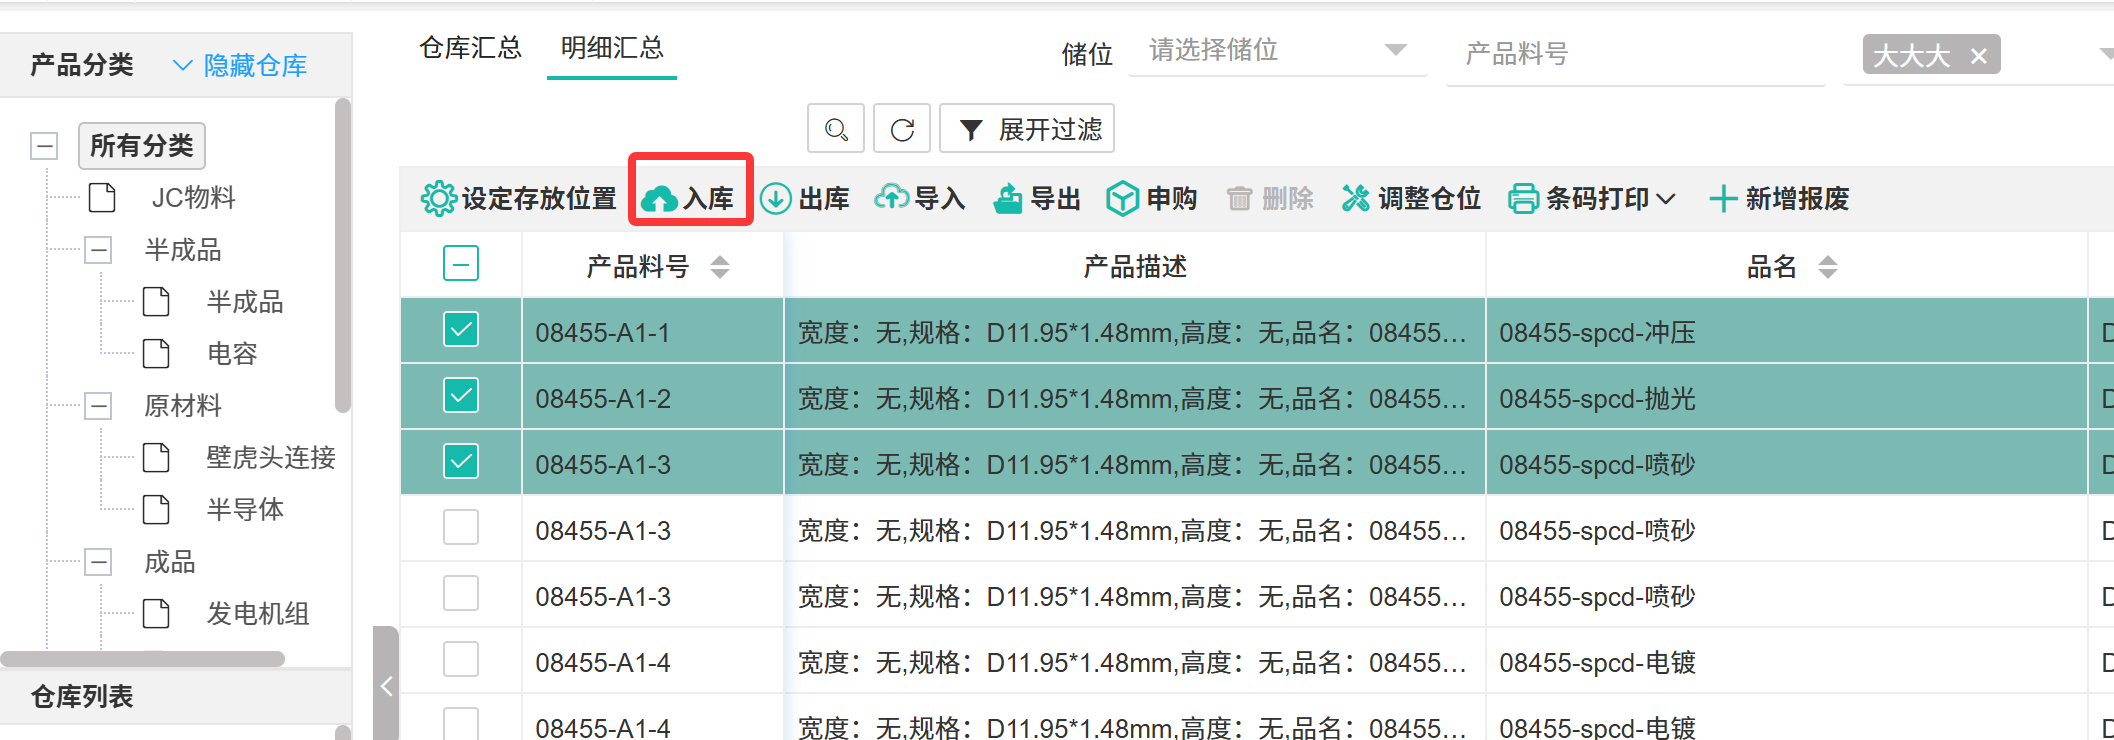This screenshot has width=2114, height=740.
Task: Select the 明细汇总 tab
Action: (x=612, y=48)
